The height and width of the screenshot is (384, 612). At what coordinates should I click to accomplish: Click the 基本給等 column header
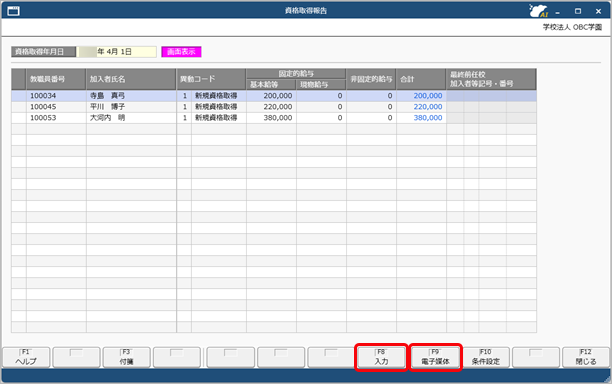(x=271, y=84)
